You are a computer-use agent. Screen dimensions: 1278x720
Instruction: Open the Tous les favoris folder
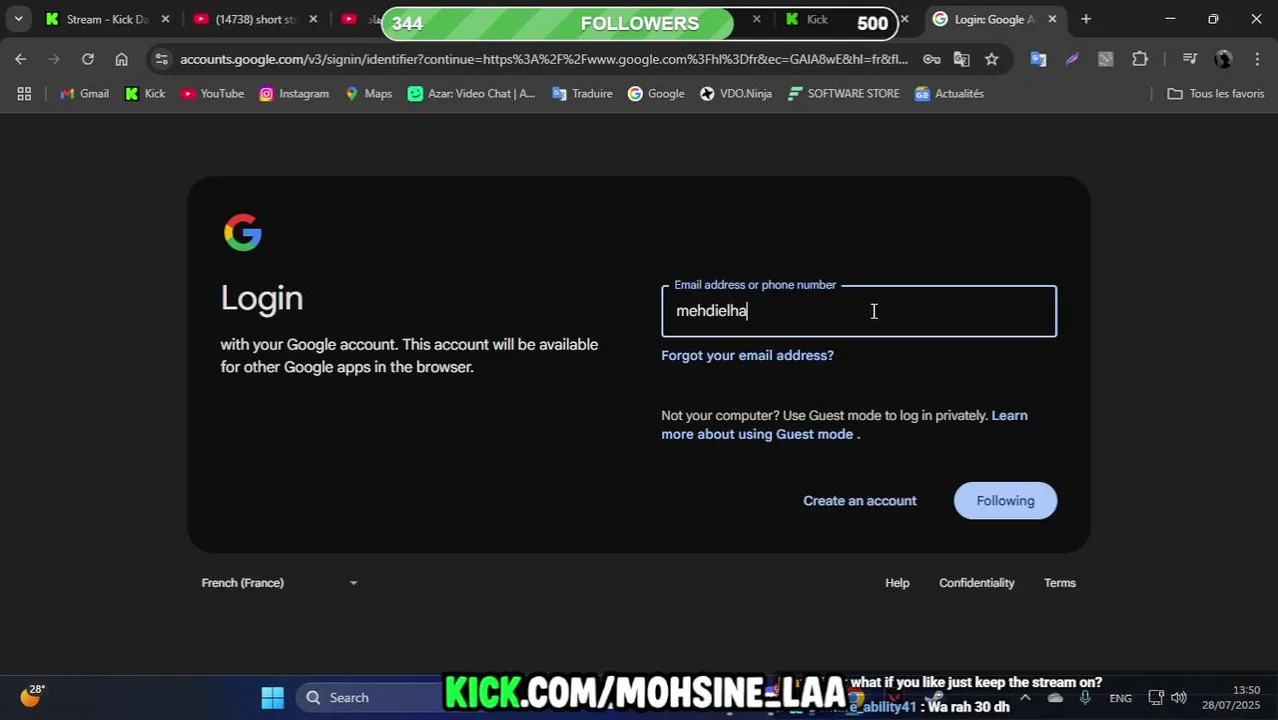pos(1216,93)
